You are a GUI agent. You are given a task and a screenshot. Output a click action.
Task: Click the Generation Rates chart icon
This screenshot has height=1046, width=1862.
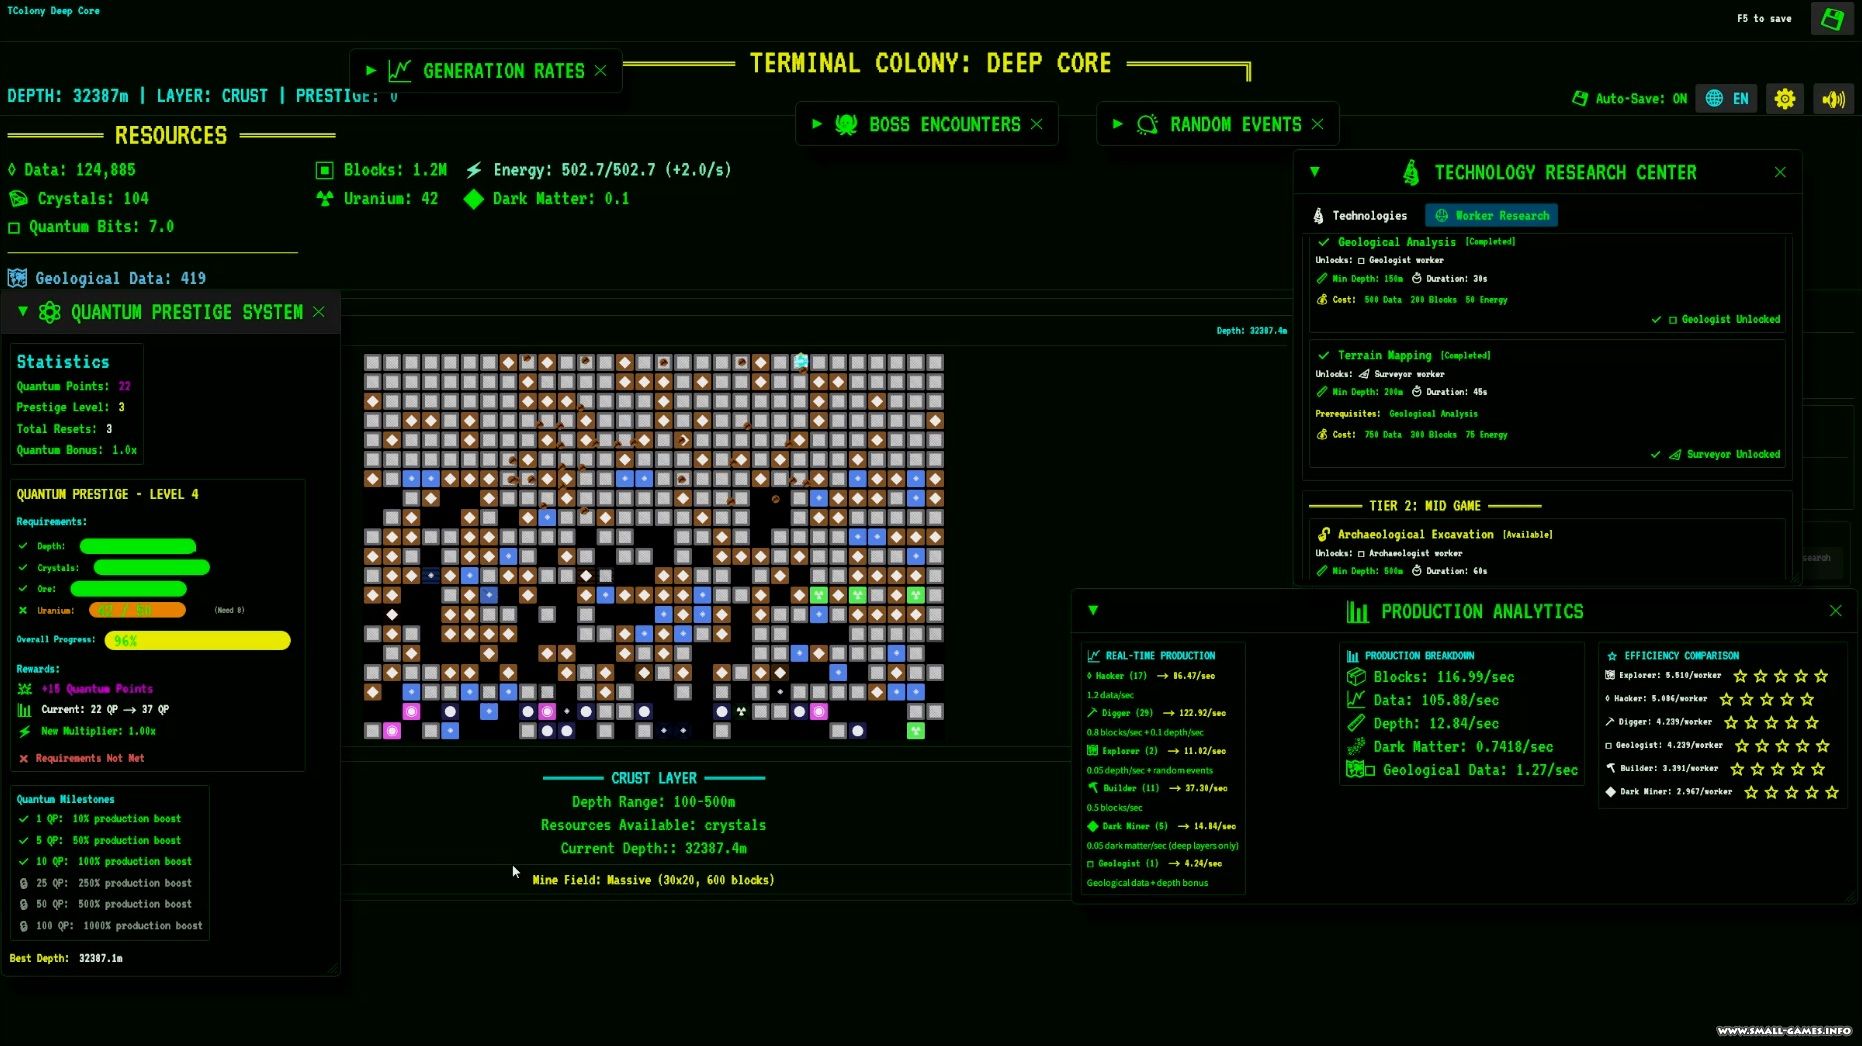point(400,71)
